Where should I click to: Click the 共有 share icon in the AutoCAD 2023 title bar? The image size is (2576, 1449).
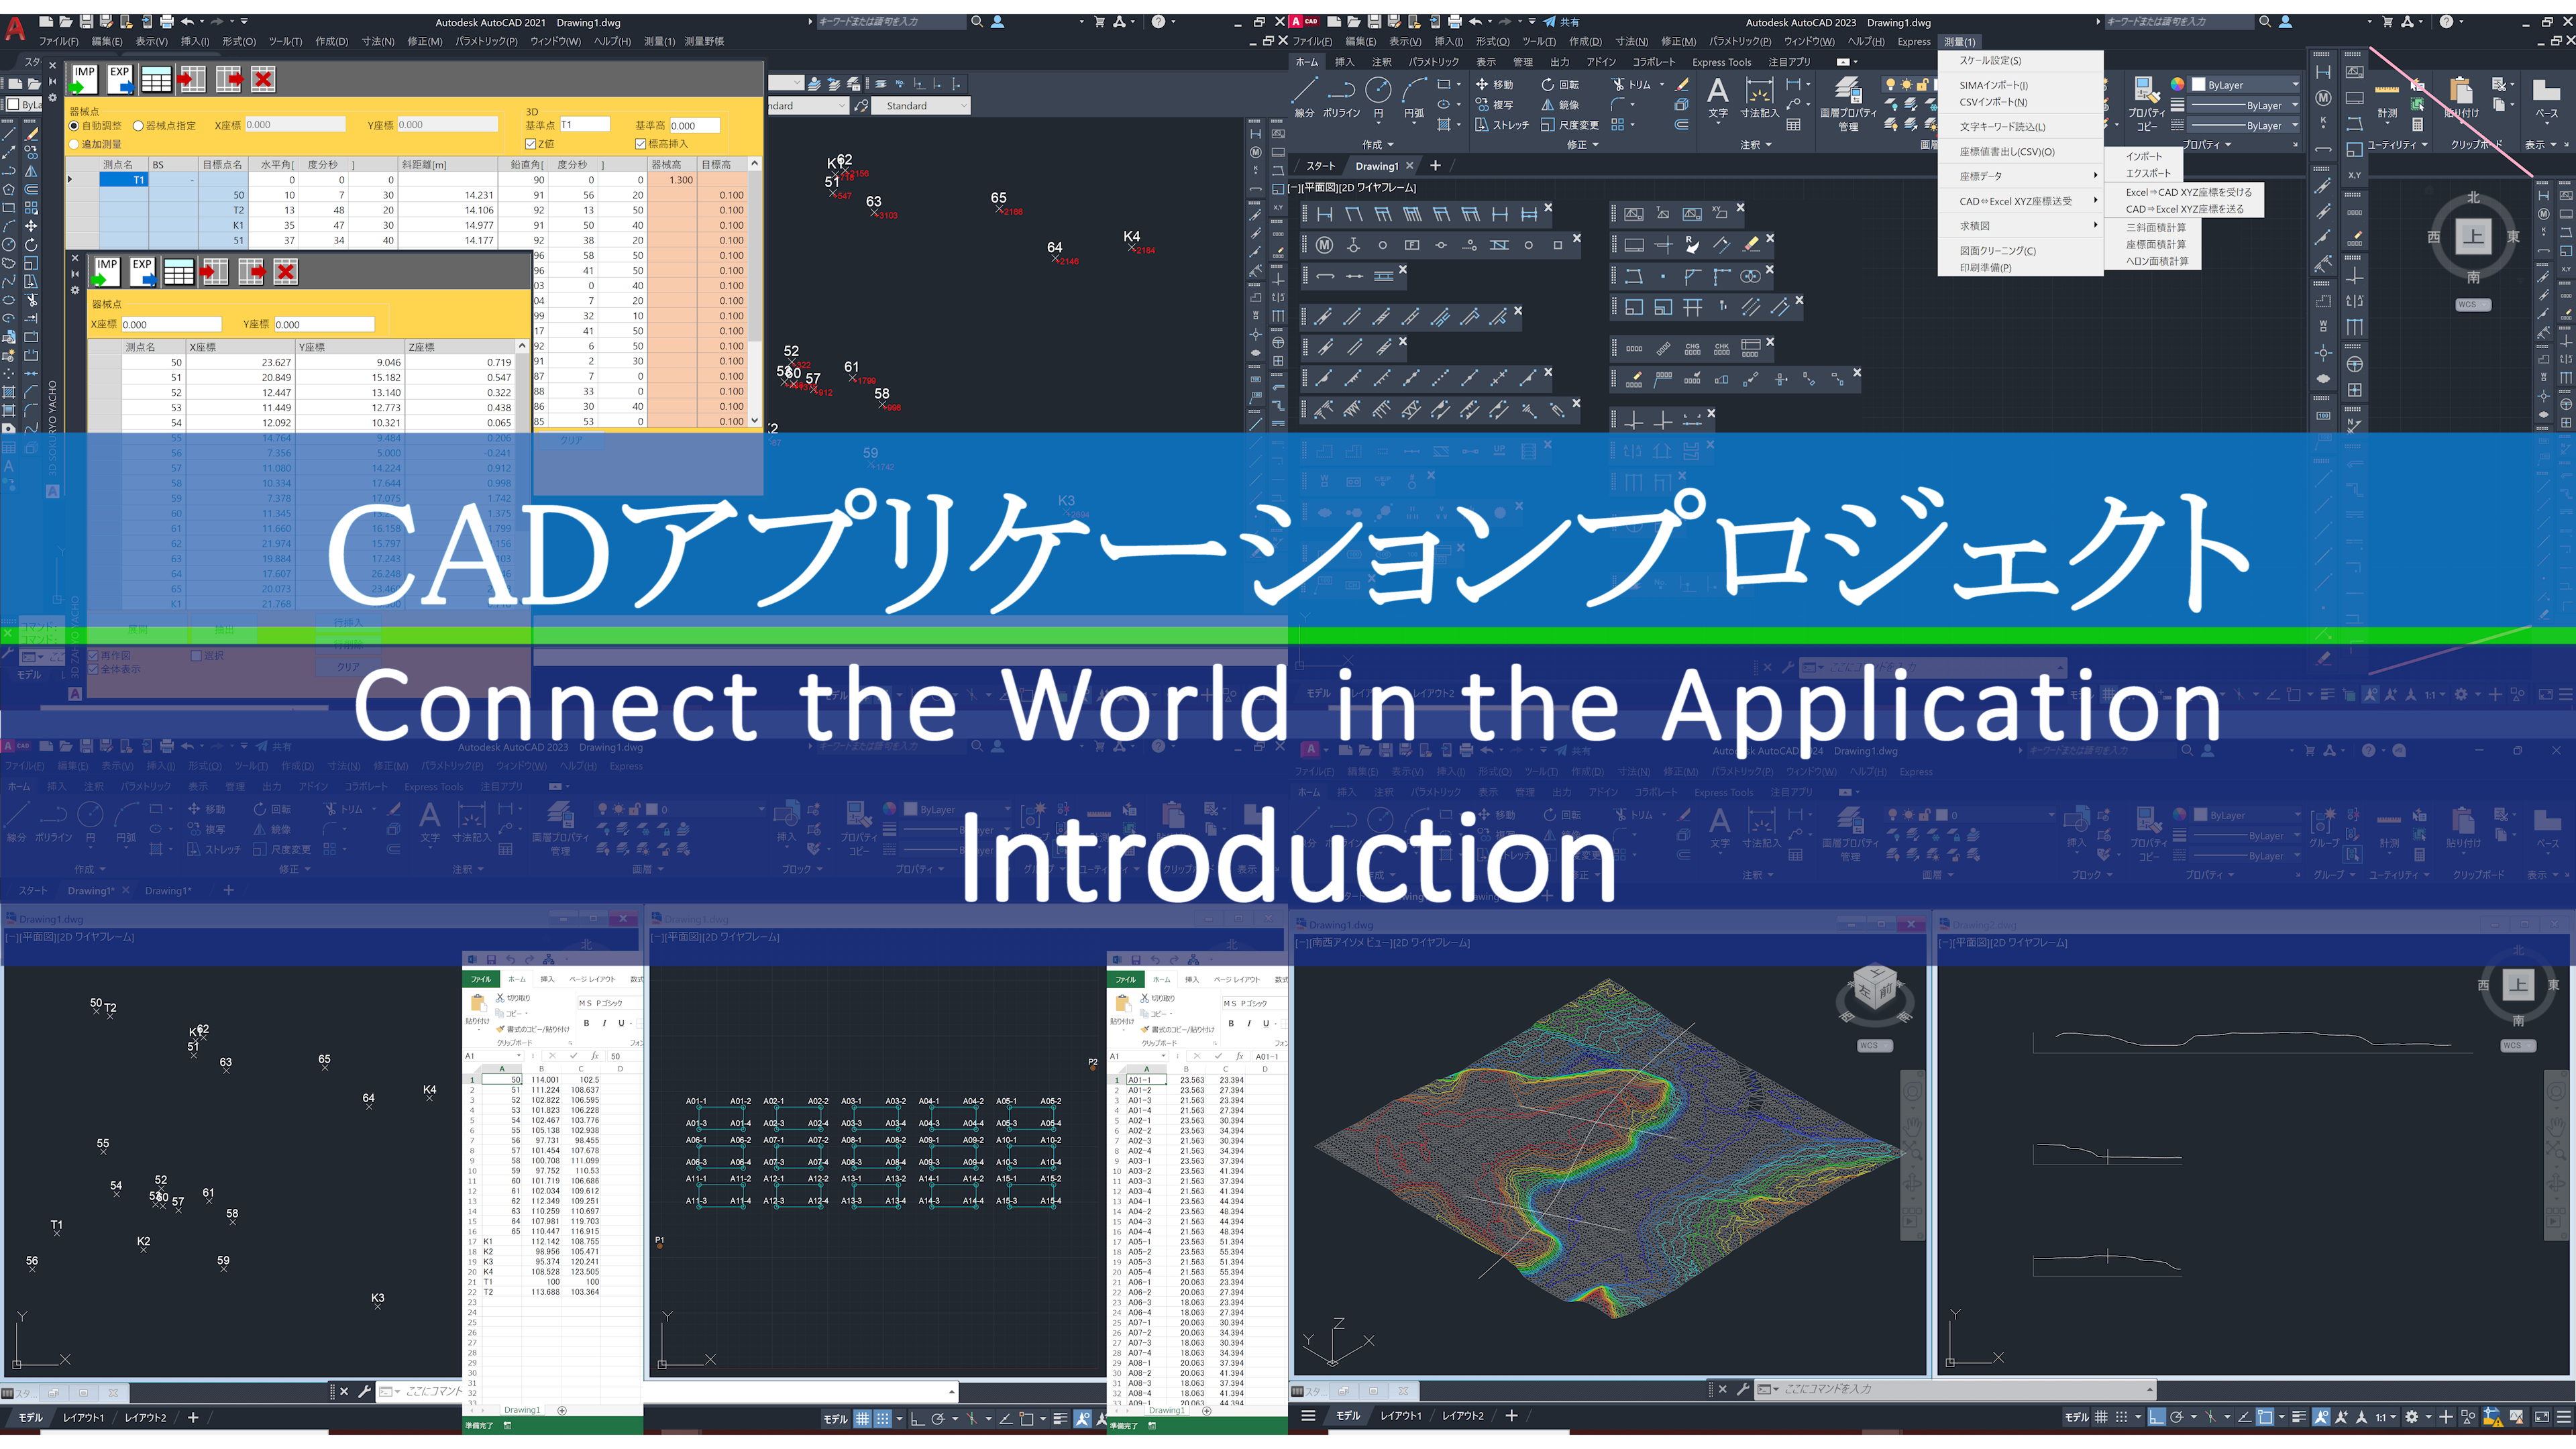[1561, 21]
